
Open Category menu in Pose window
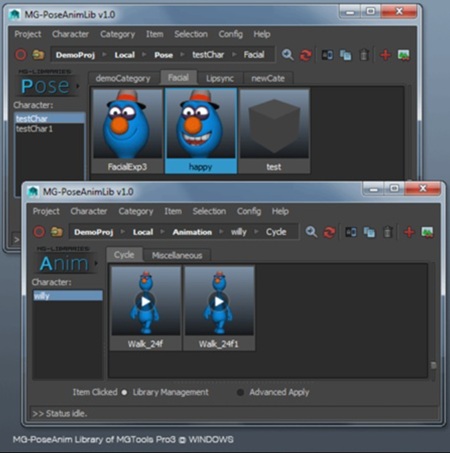tap(117, 34)
